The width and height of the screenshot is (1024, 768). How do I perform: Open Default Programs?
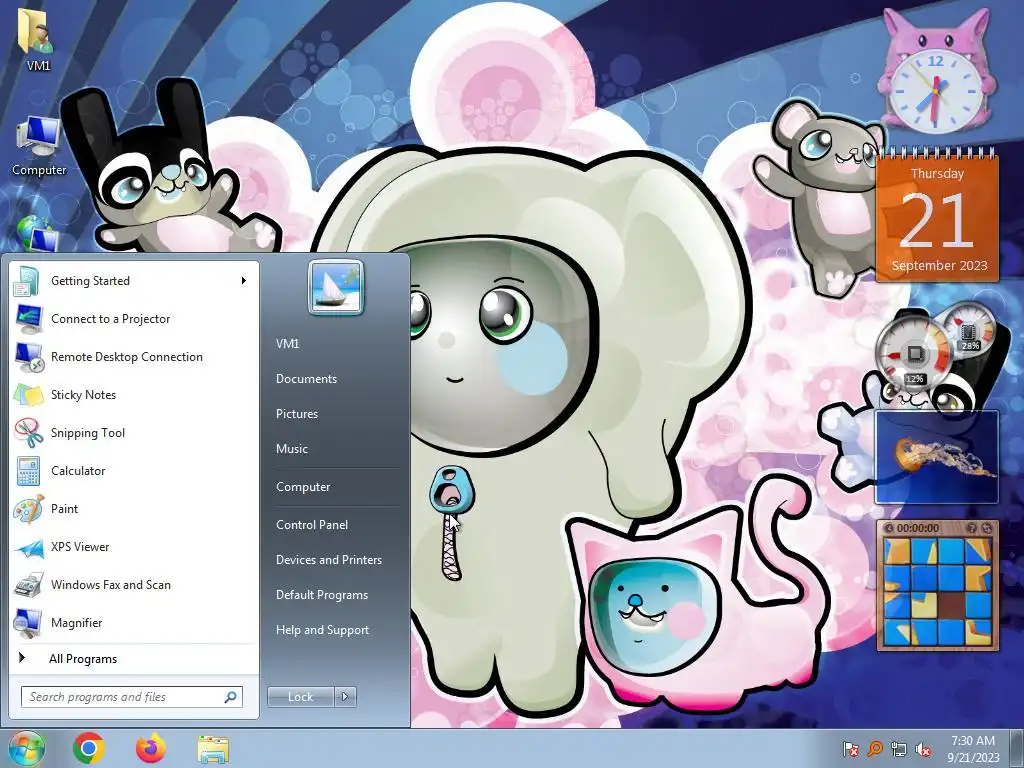(322, 595)
